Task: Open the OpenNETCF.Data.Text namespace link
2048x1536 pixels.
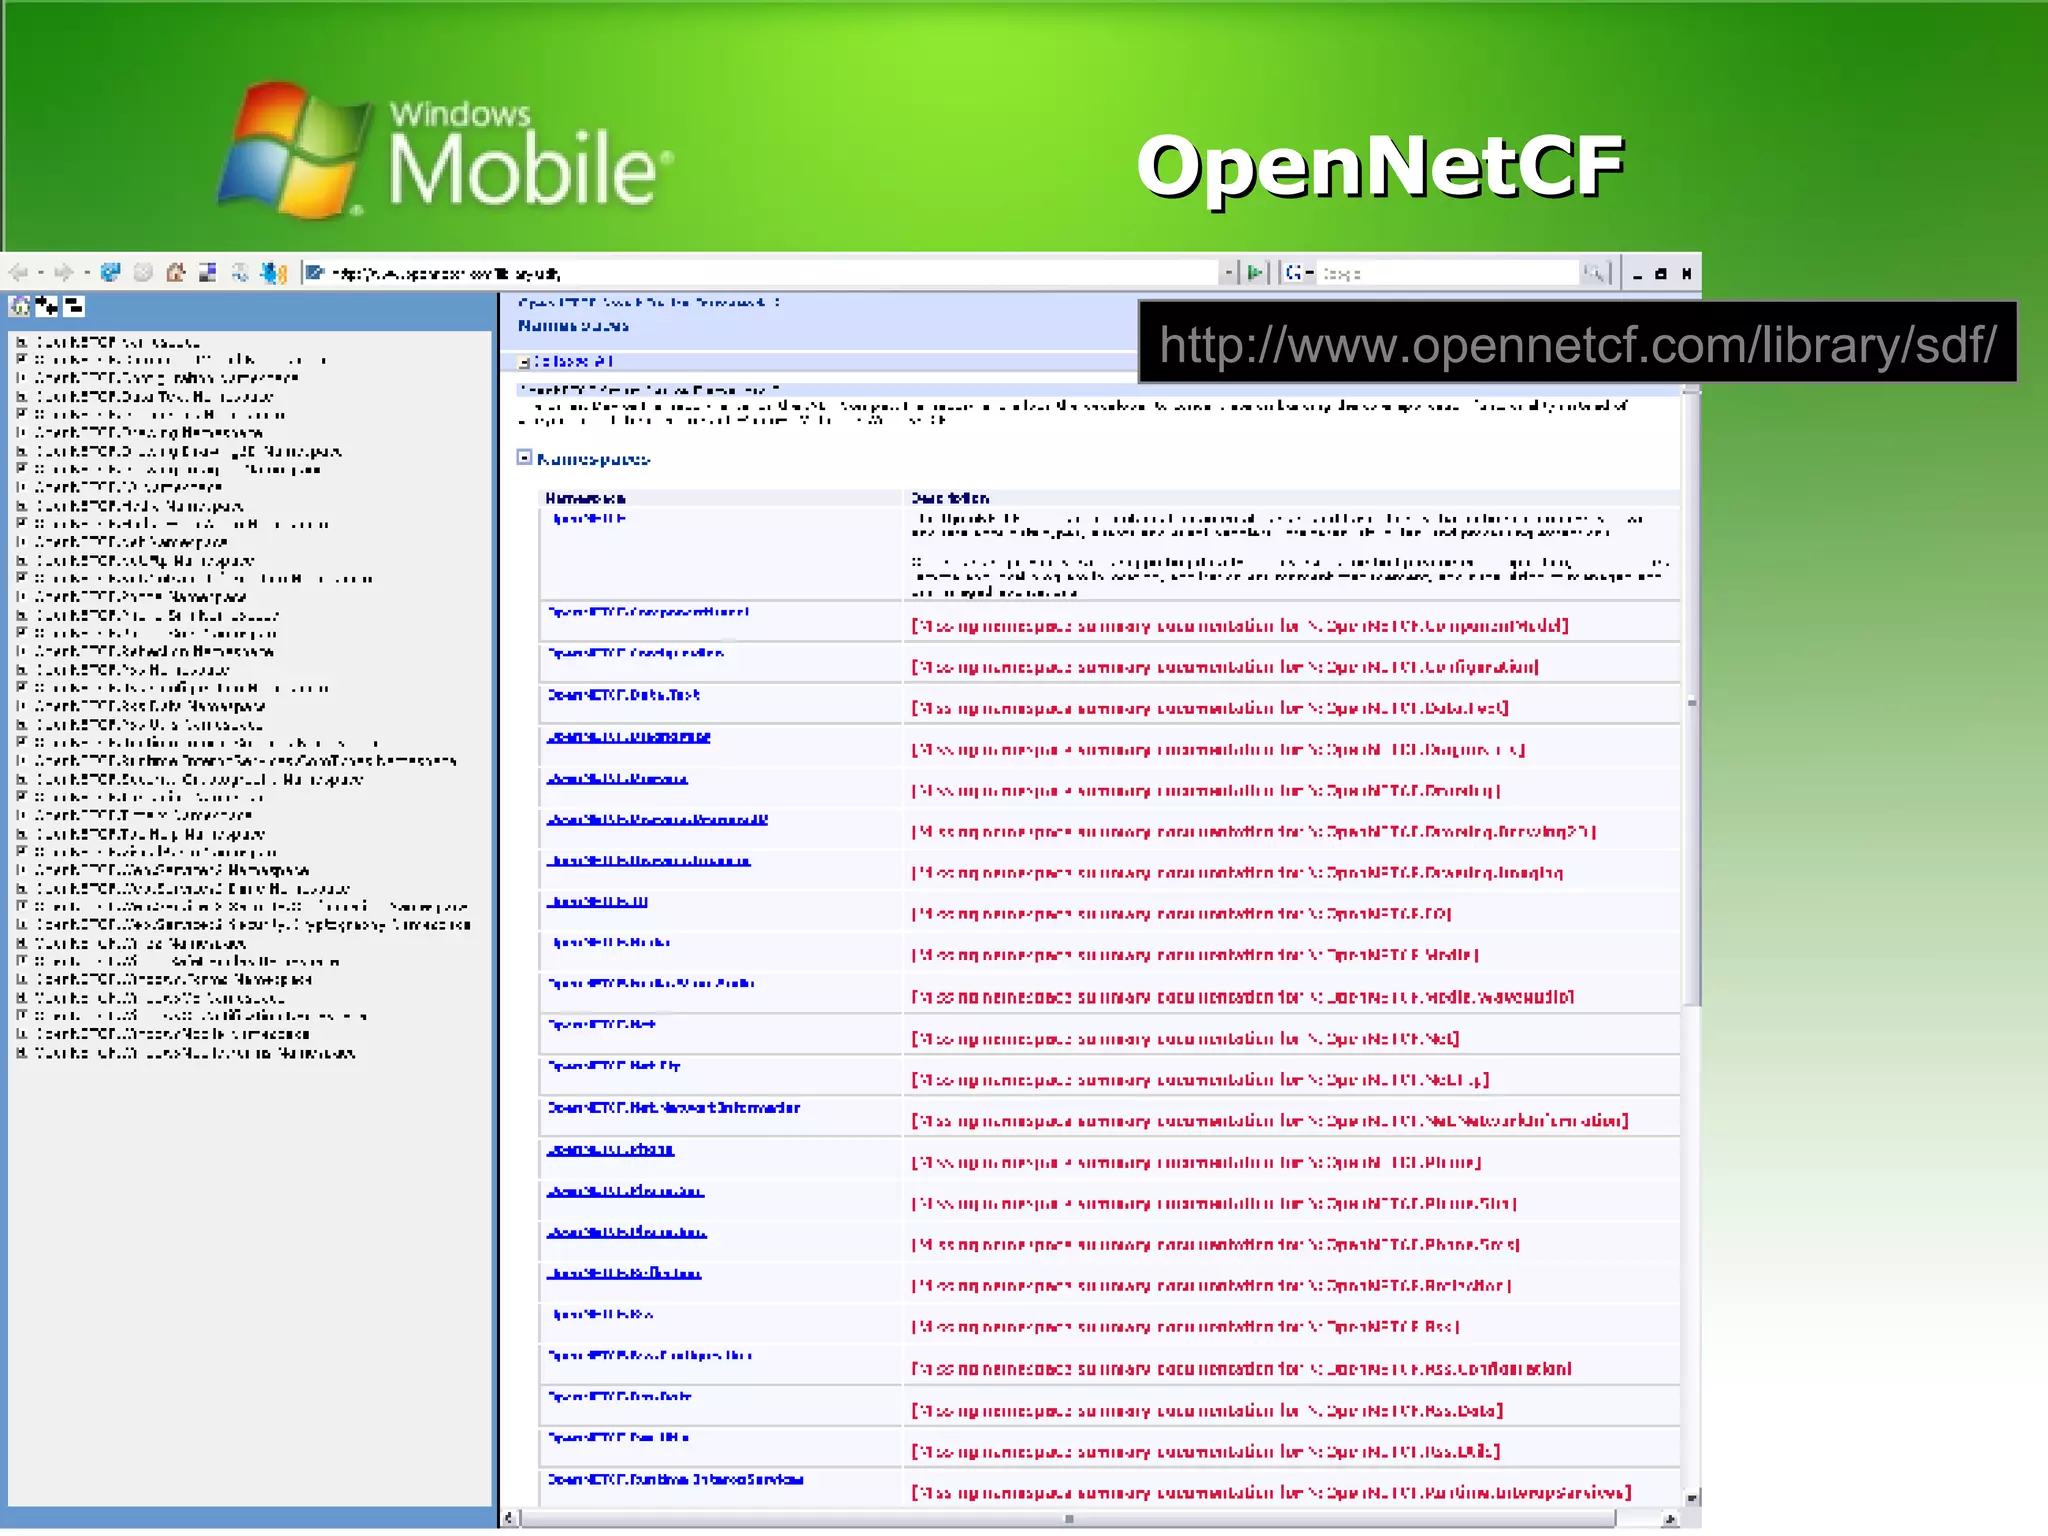Action: click(623, 694)
